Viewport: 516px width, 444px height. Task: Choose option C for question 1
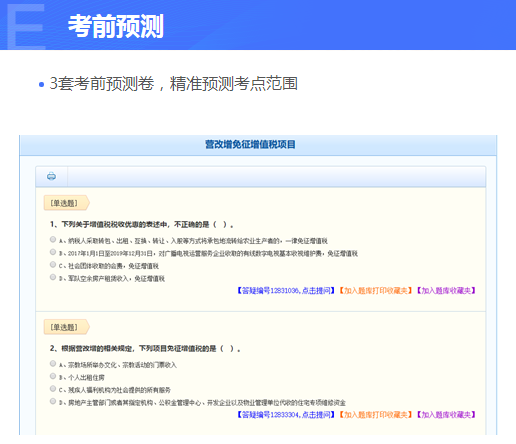coord(53,265)
